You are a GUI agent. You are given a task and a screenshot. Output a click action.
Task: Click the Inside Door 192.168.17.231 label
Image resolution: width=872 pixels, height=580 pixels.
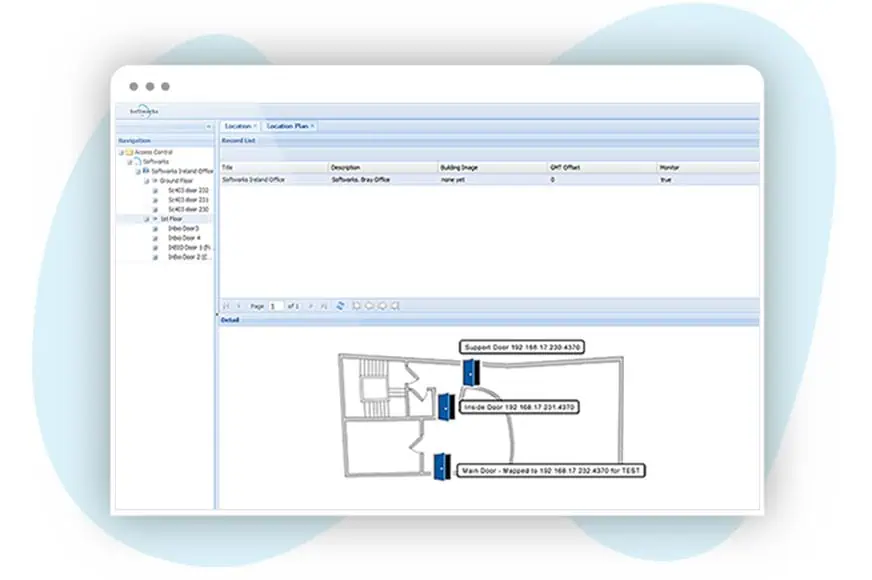click(x=519, y=408)
